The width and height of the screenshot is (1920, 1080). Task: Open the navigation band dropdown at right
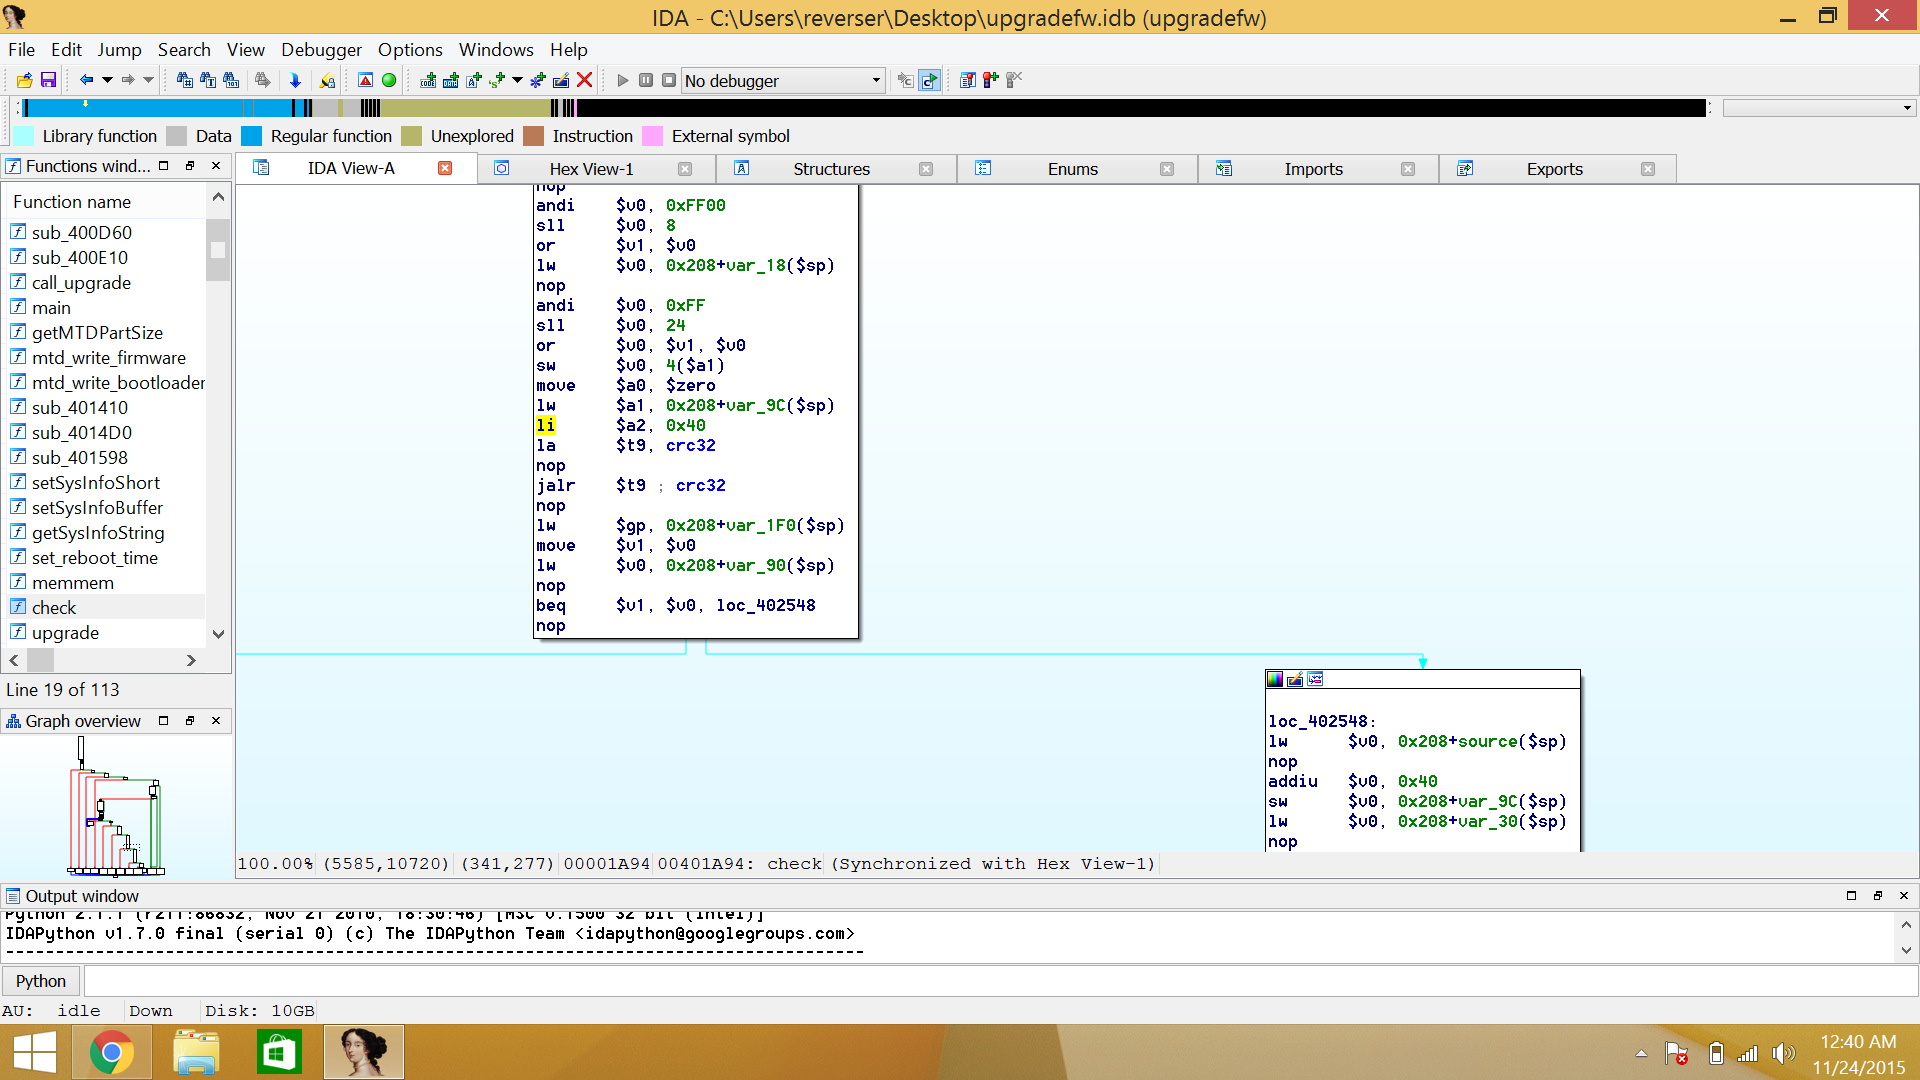1907,108
